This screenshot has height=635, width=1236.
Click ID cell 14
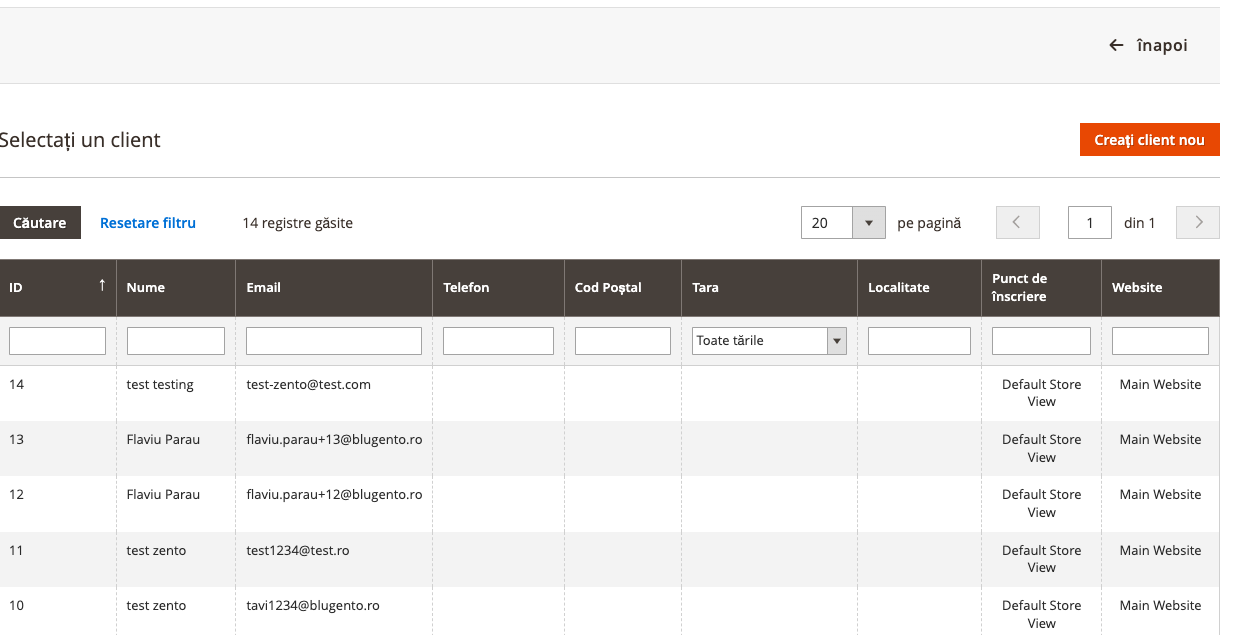tap(17, 385)
